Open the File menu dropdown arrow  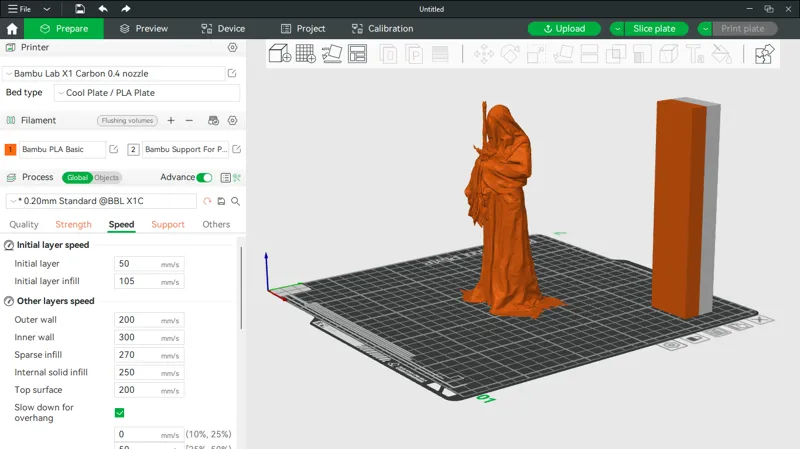46,9
